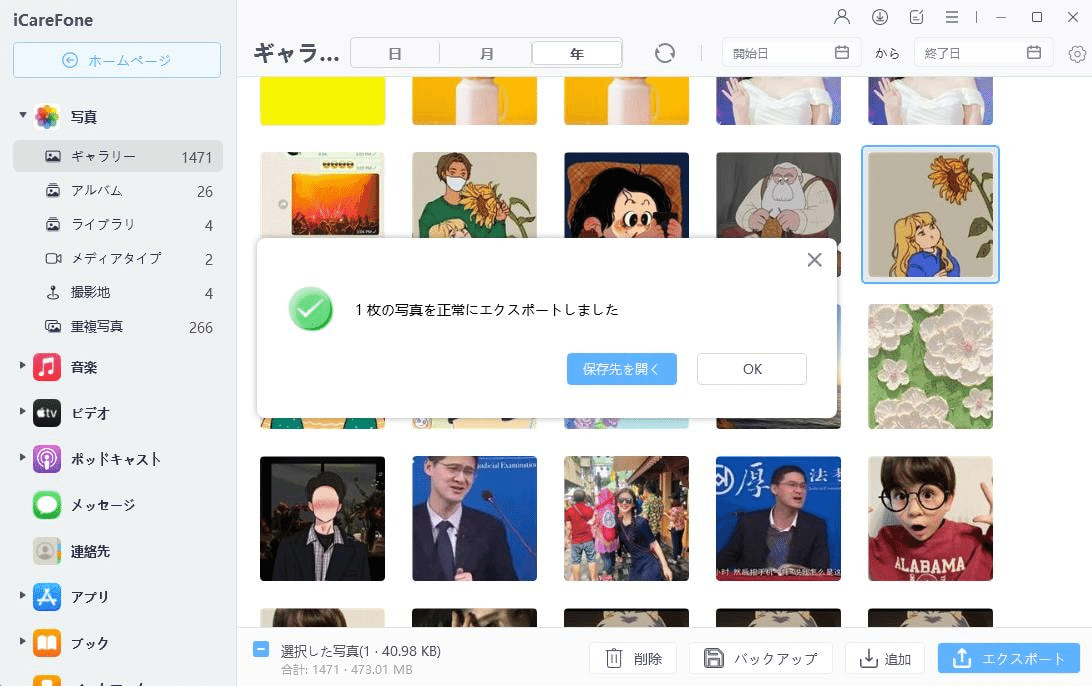This screenshot has height=686, width=1092.
Task: Select the Photos app icon
Action: point(47,116)
